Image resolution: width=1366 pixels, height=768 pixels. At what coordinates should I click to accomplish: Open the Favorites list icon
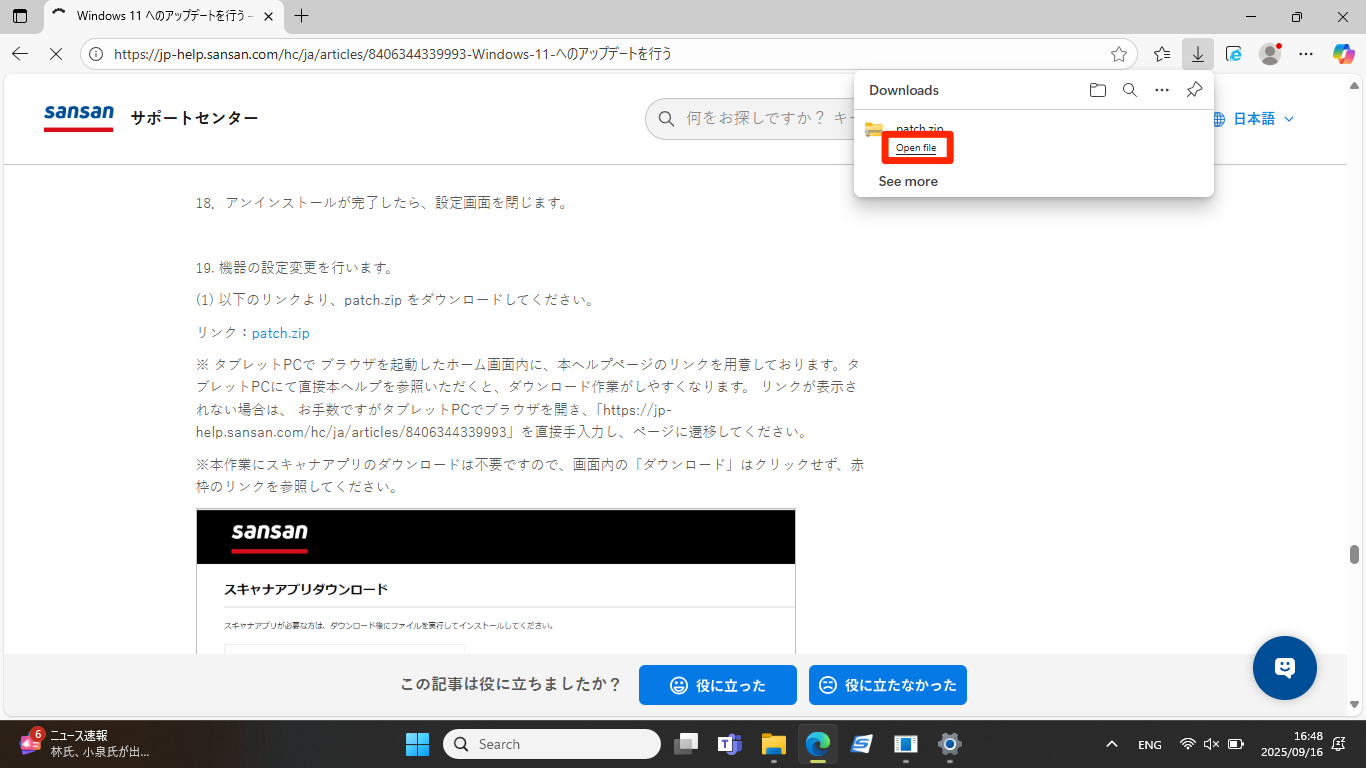click(1162, 54)
